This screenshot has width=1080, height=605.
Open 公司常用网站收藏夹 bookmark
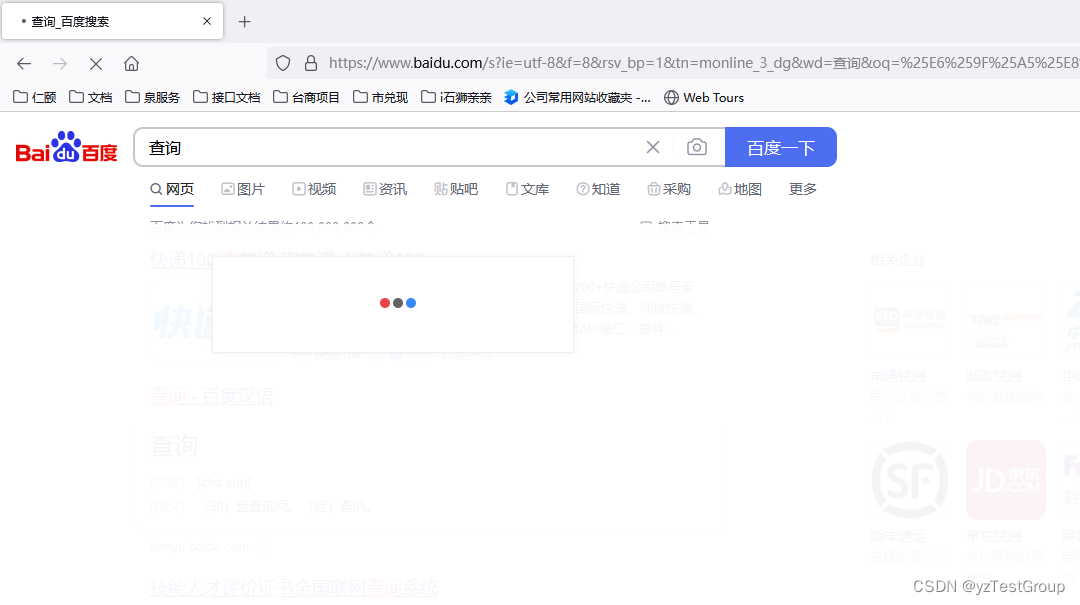coord(577,97)
